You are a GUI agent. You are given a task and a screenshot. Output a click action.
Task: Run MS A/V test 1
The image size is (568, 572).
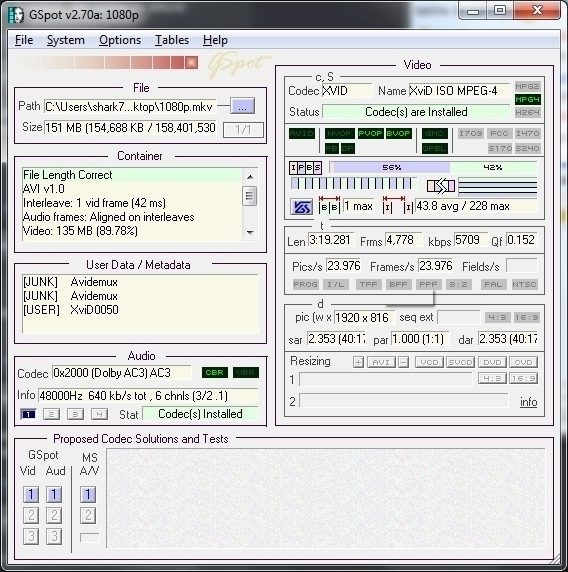(x=88, y=495)
